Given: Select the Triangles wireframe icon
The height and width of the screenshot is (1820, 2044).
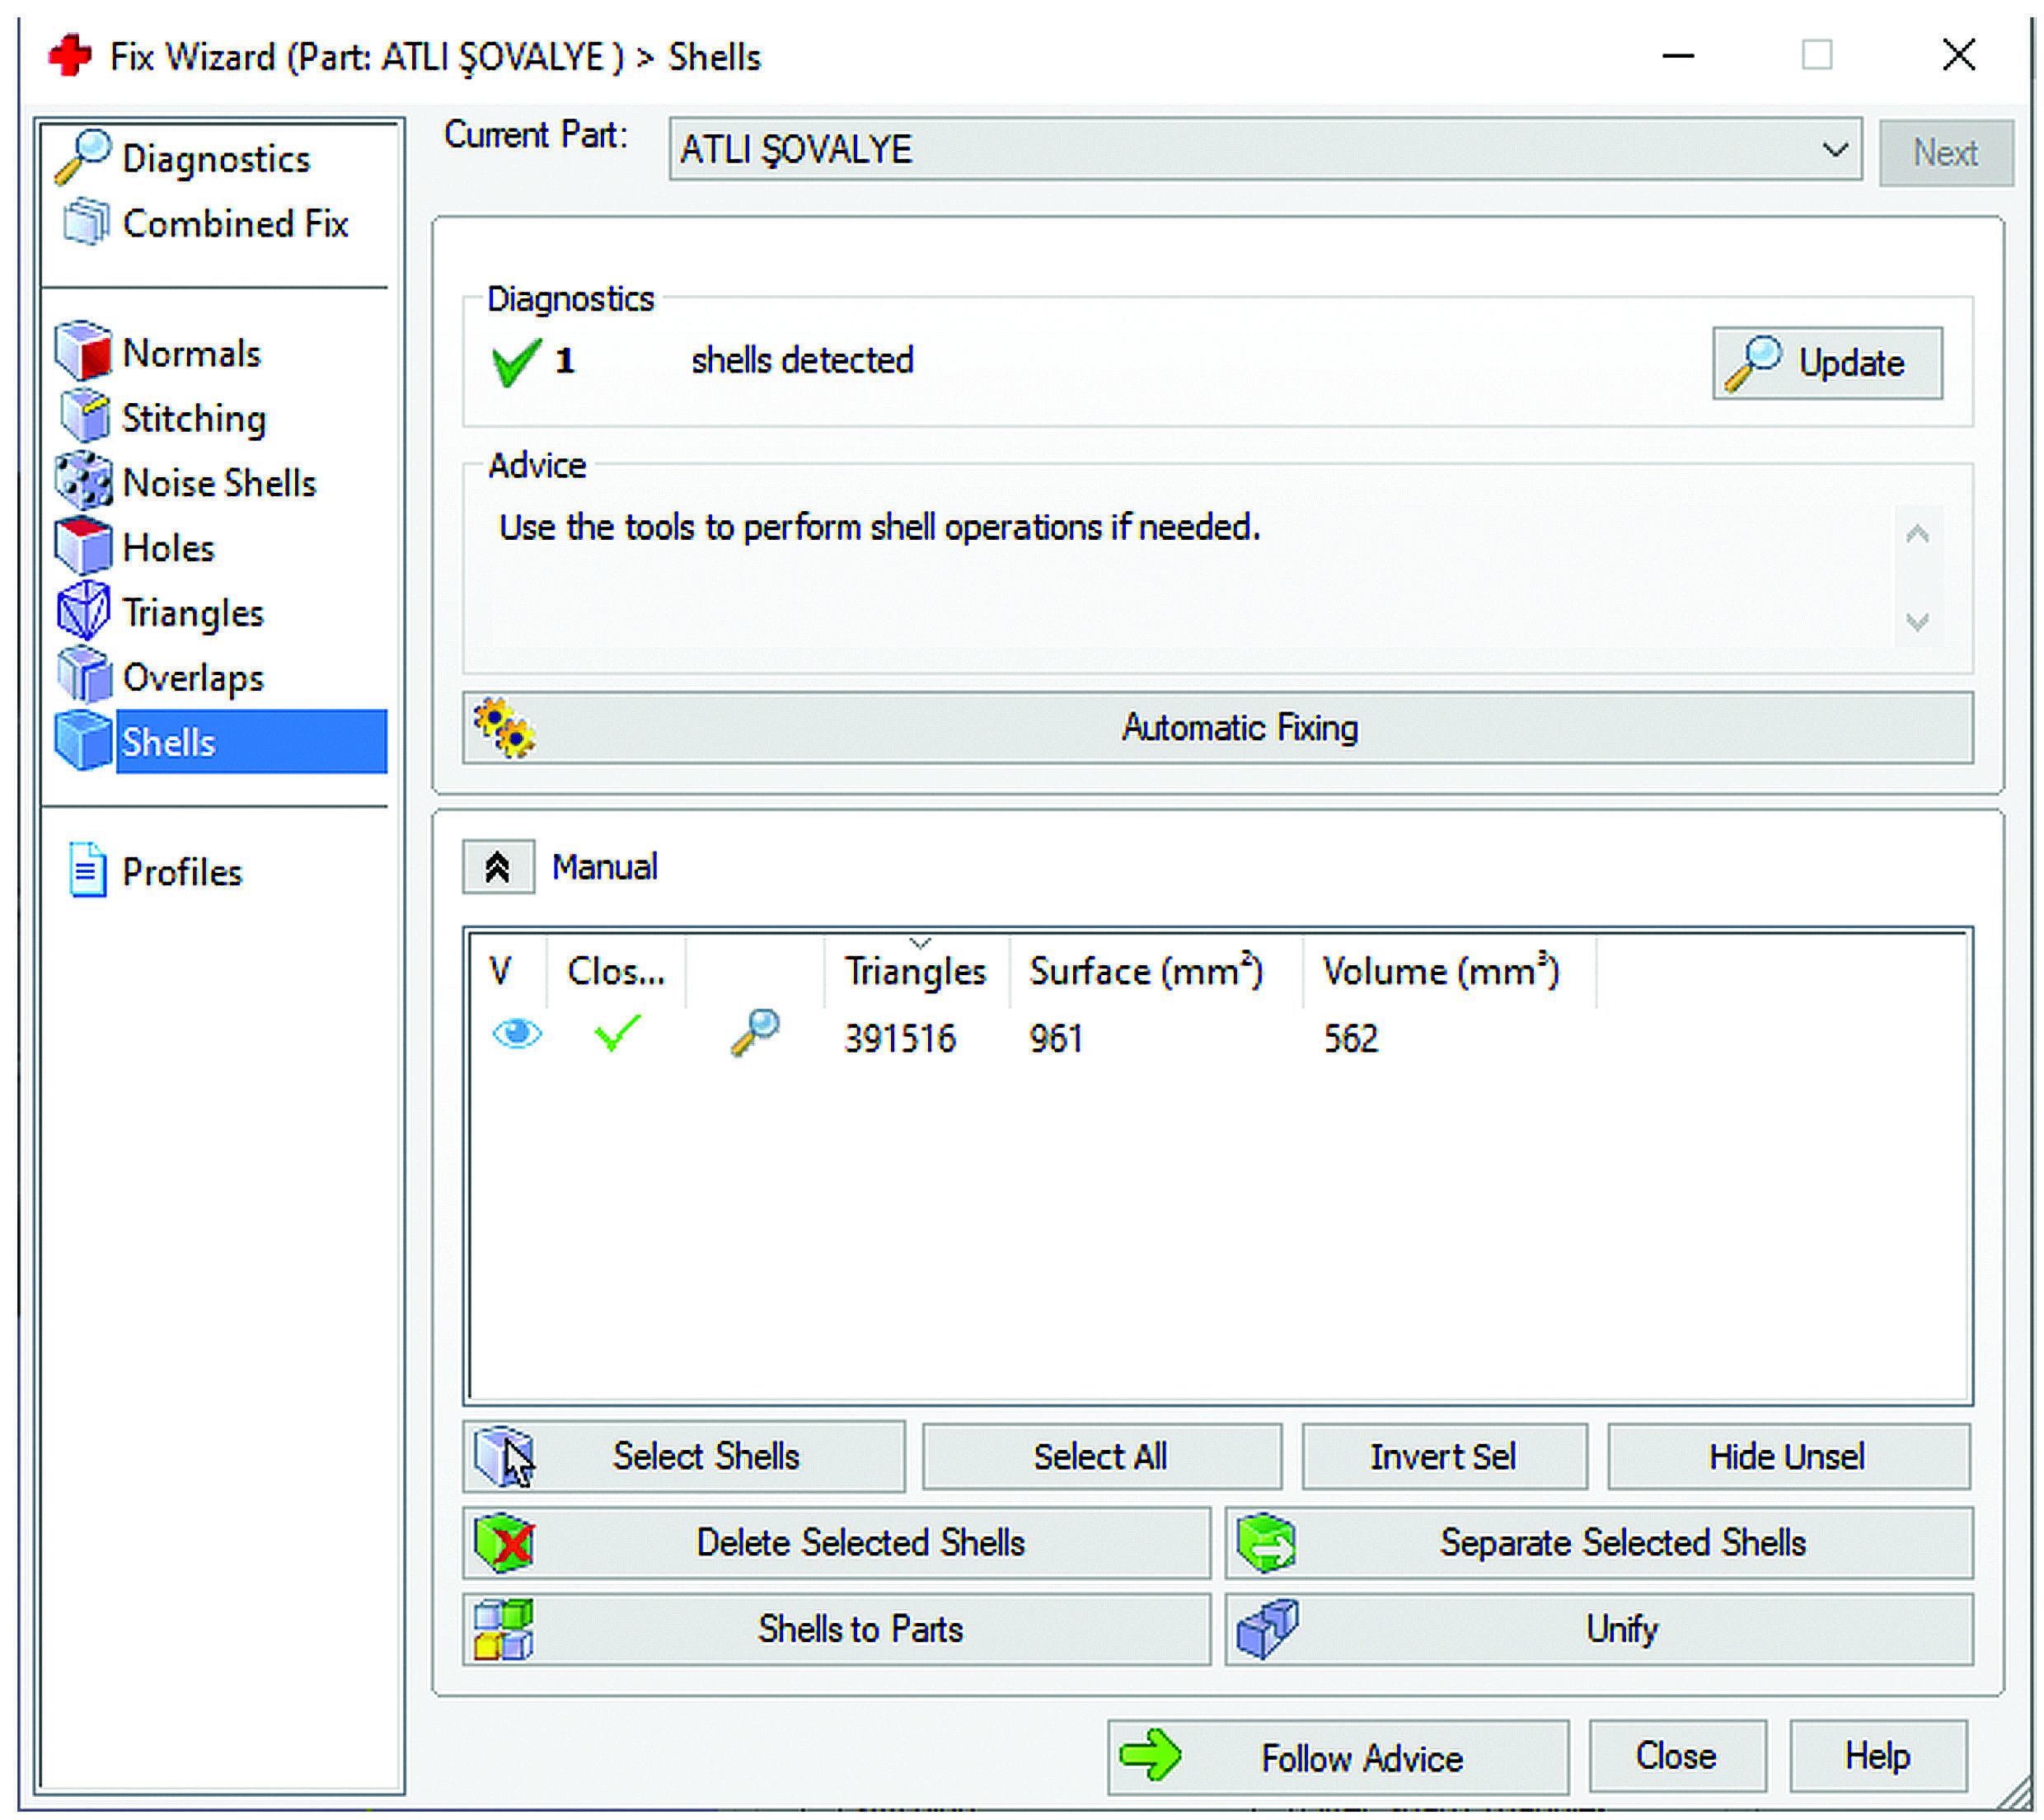Looking at the screenshot, I should click(x=83, y=612).
